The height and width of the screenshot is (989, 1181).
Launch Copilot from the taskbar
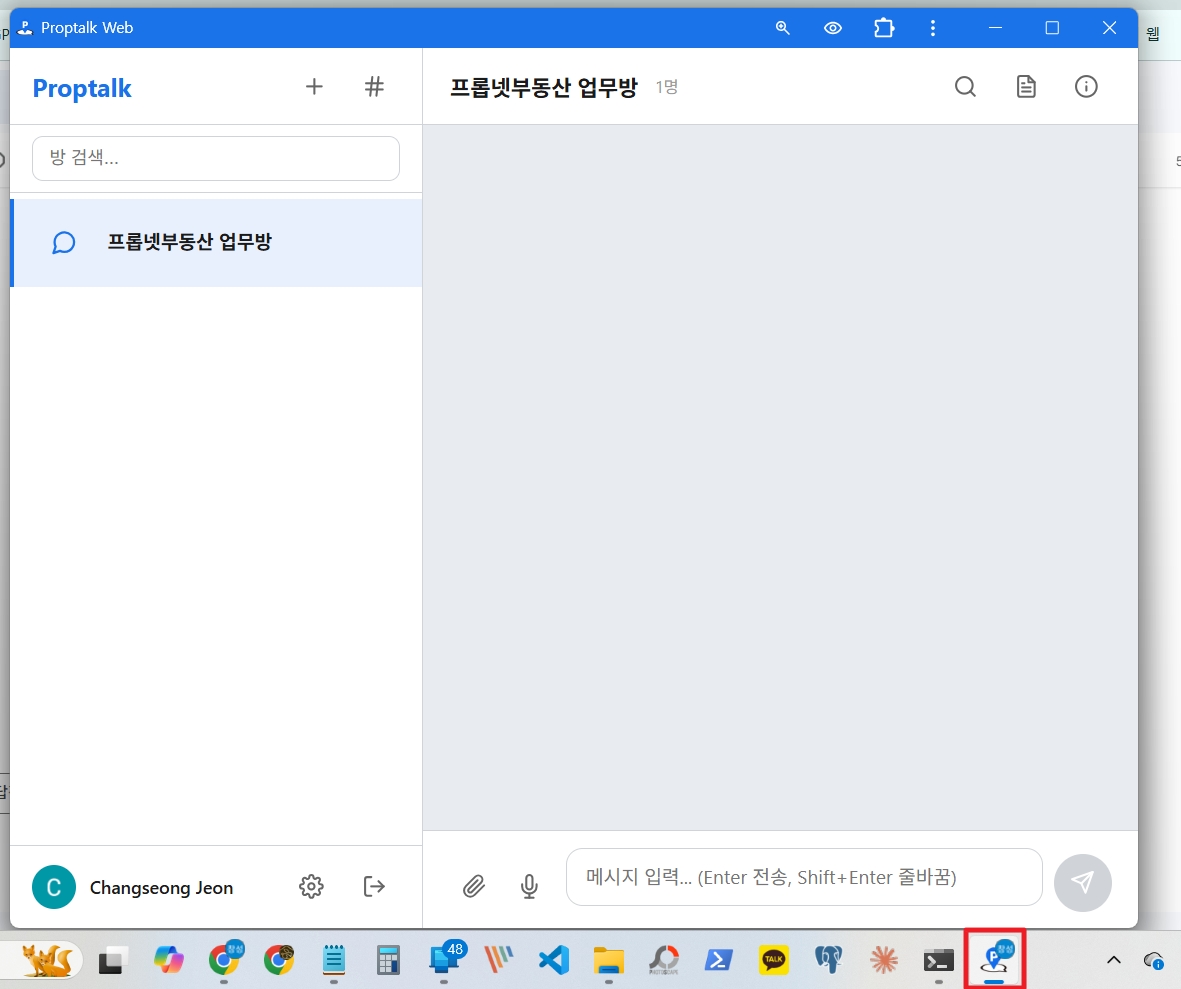pos(168,960)
